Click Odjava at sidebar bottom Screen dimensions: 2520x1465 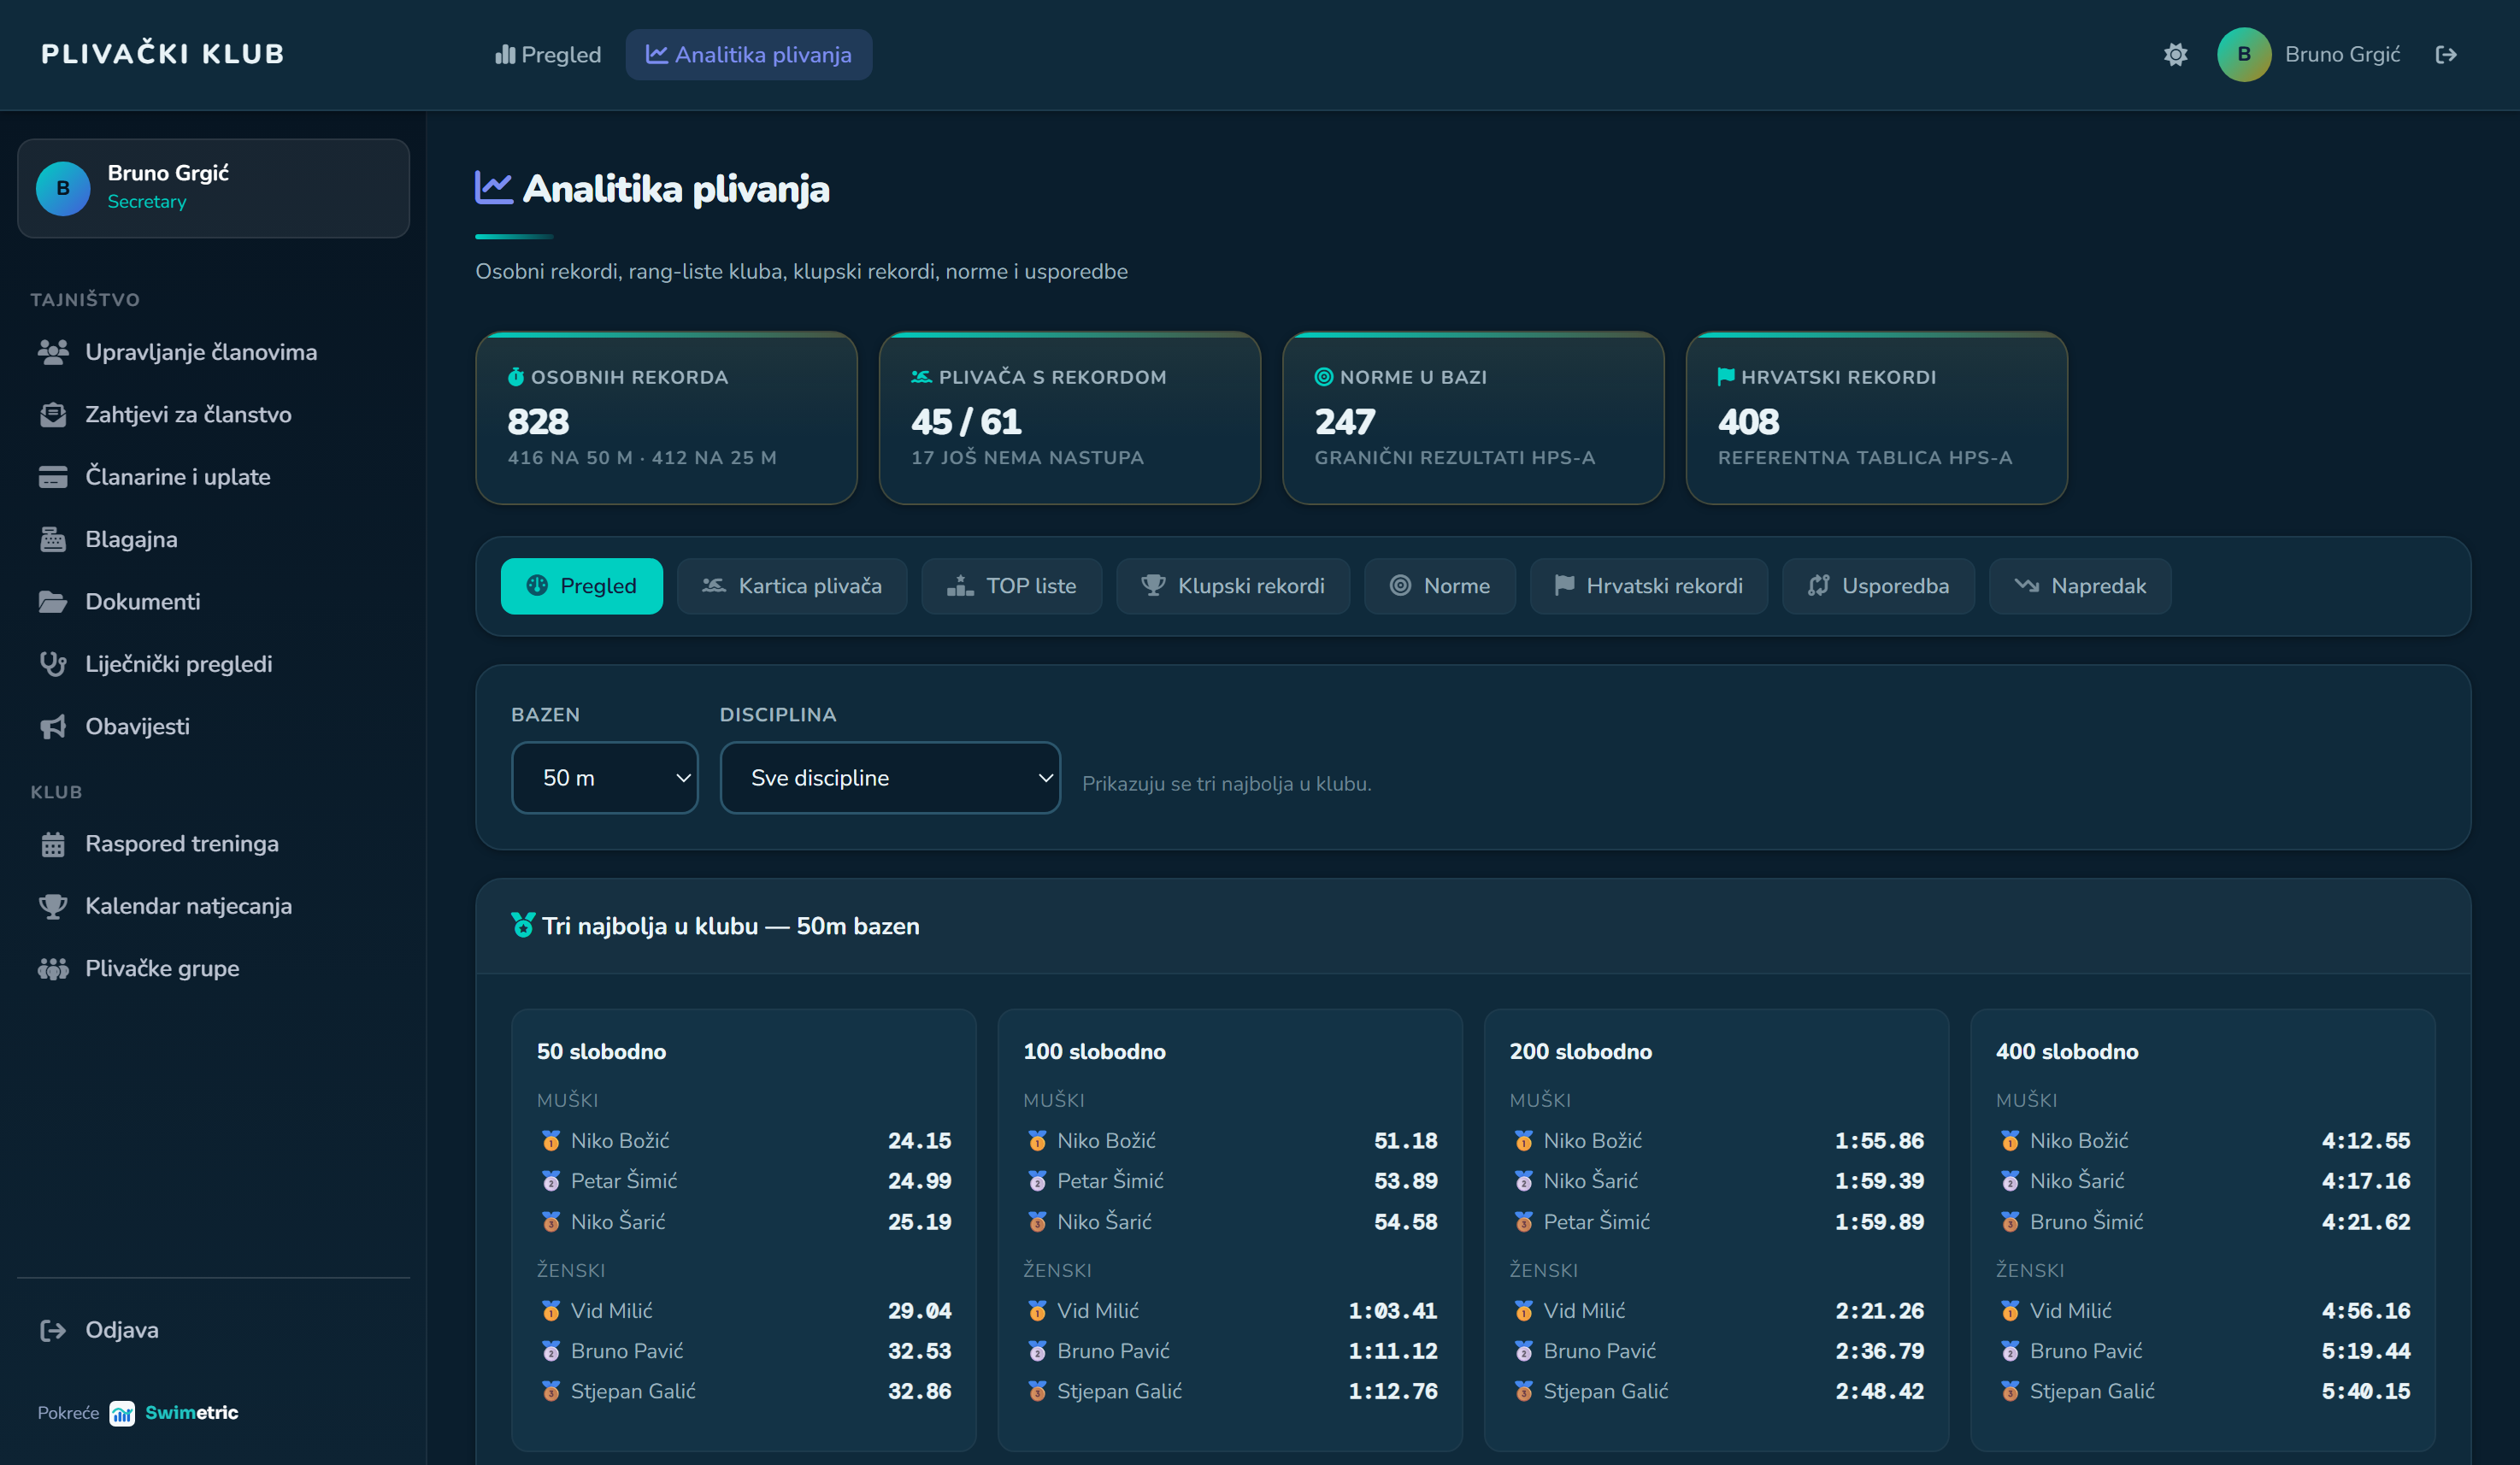pos(214,1330)
